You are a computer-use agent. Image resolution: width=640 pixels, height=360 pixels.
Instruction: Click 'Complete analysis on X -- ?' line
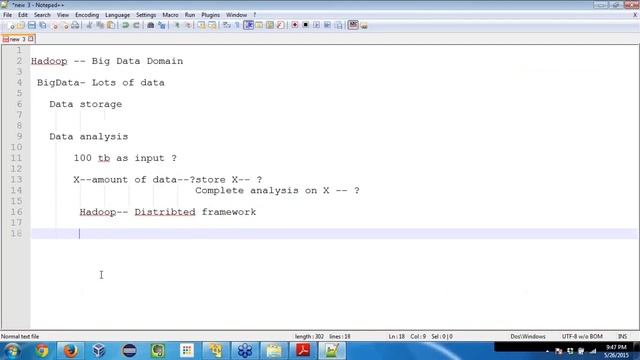(x=277, y=191)
